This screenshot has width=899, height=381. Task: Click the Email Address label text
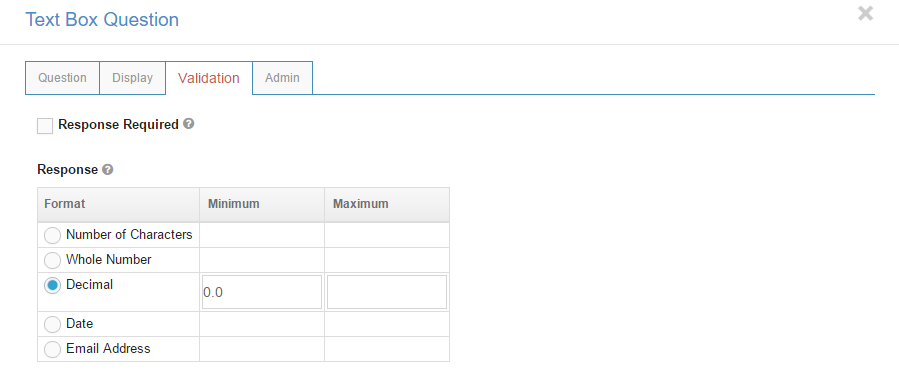pos(108,348)
